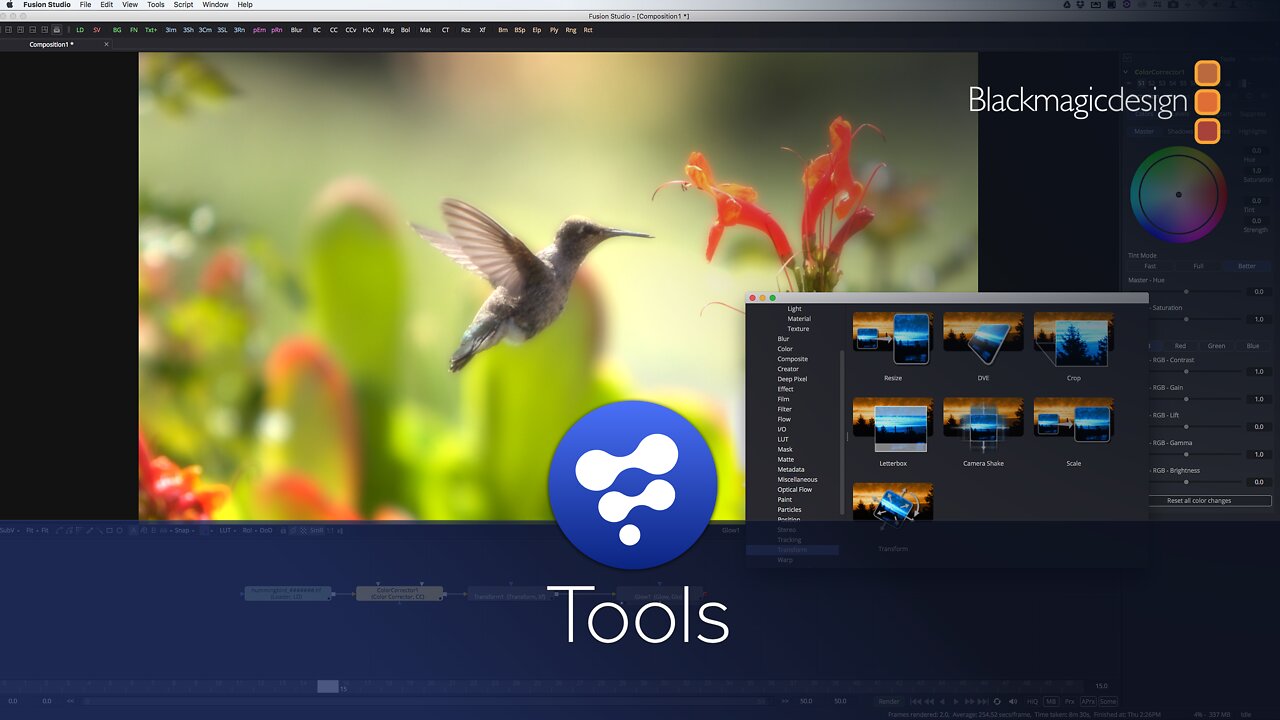Click the Rct rectangle mask tool
Image resolution: width=1280 pixels, height=720 pixels.
[588, 30]
